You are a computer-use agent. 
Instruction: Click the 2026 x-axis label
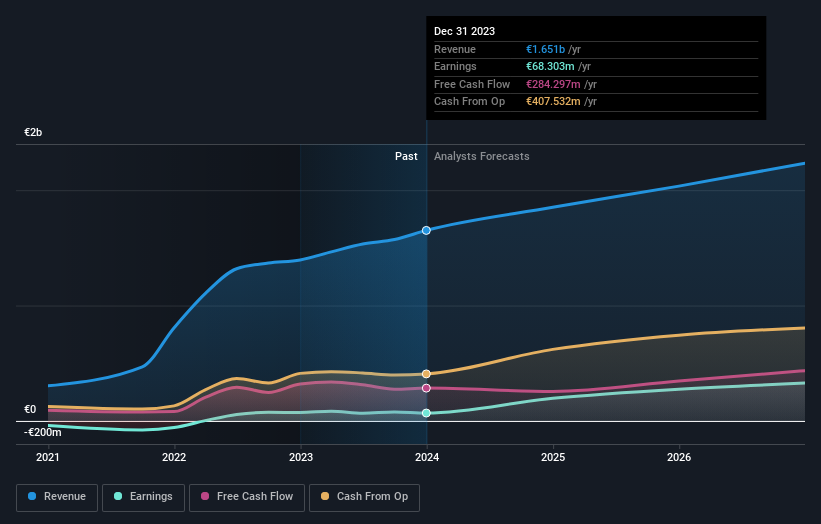[679, 457]
